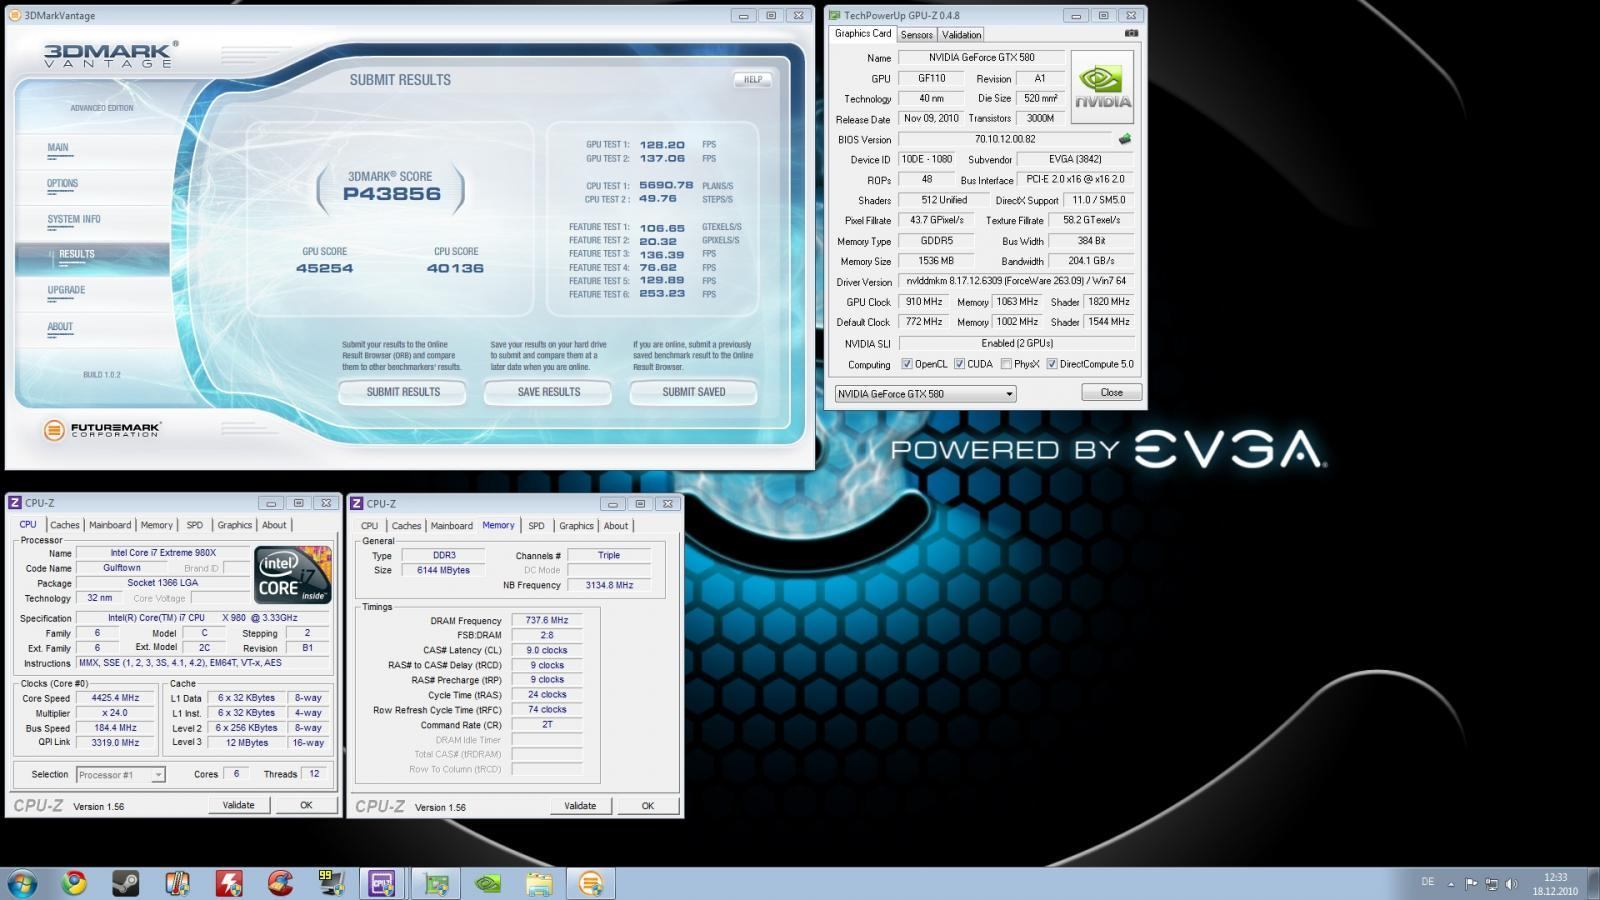This screenshot has width=1600, height=900.
Task: Toggle the DirectCompute 5.0 checkbox
Action: pos(1051,364)
